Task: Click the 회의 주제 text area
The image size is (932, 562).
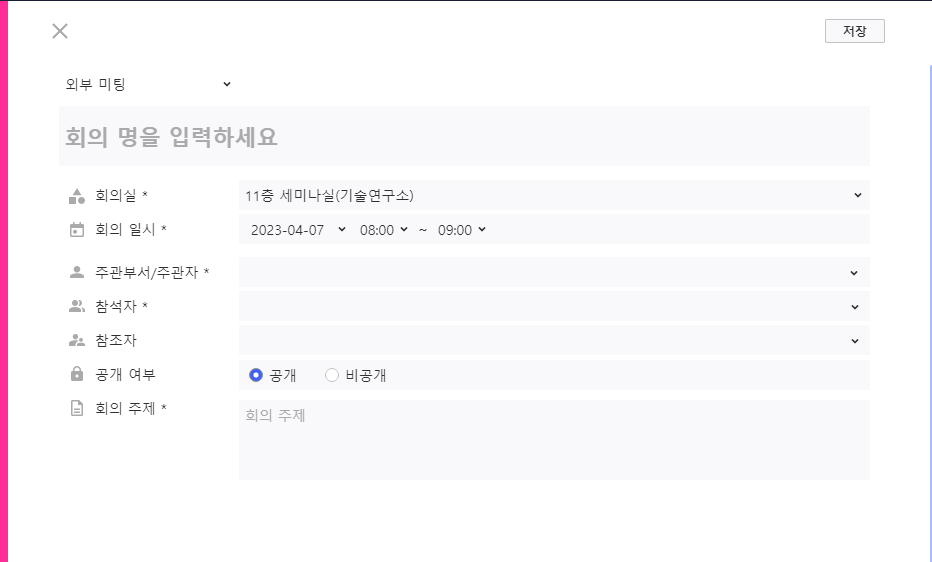Action: [554, 440]
